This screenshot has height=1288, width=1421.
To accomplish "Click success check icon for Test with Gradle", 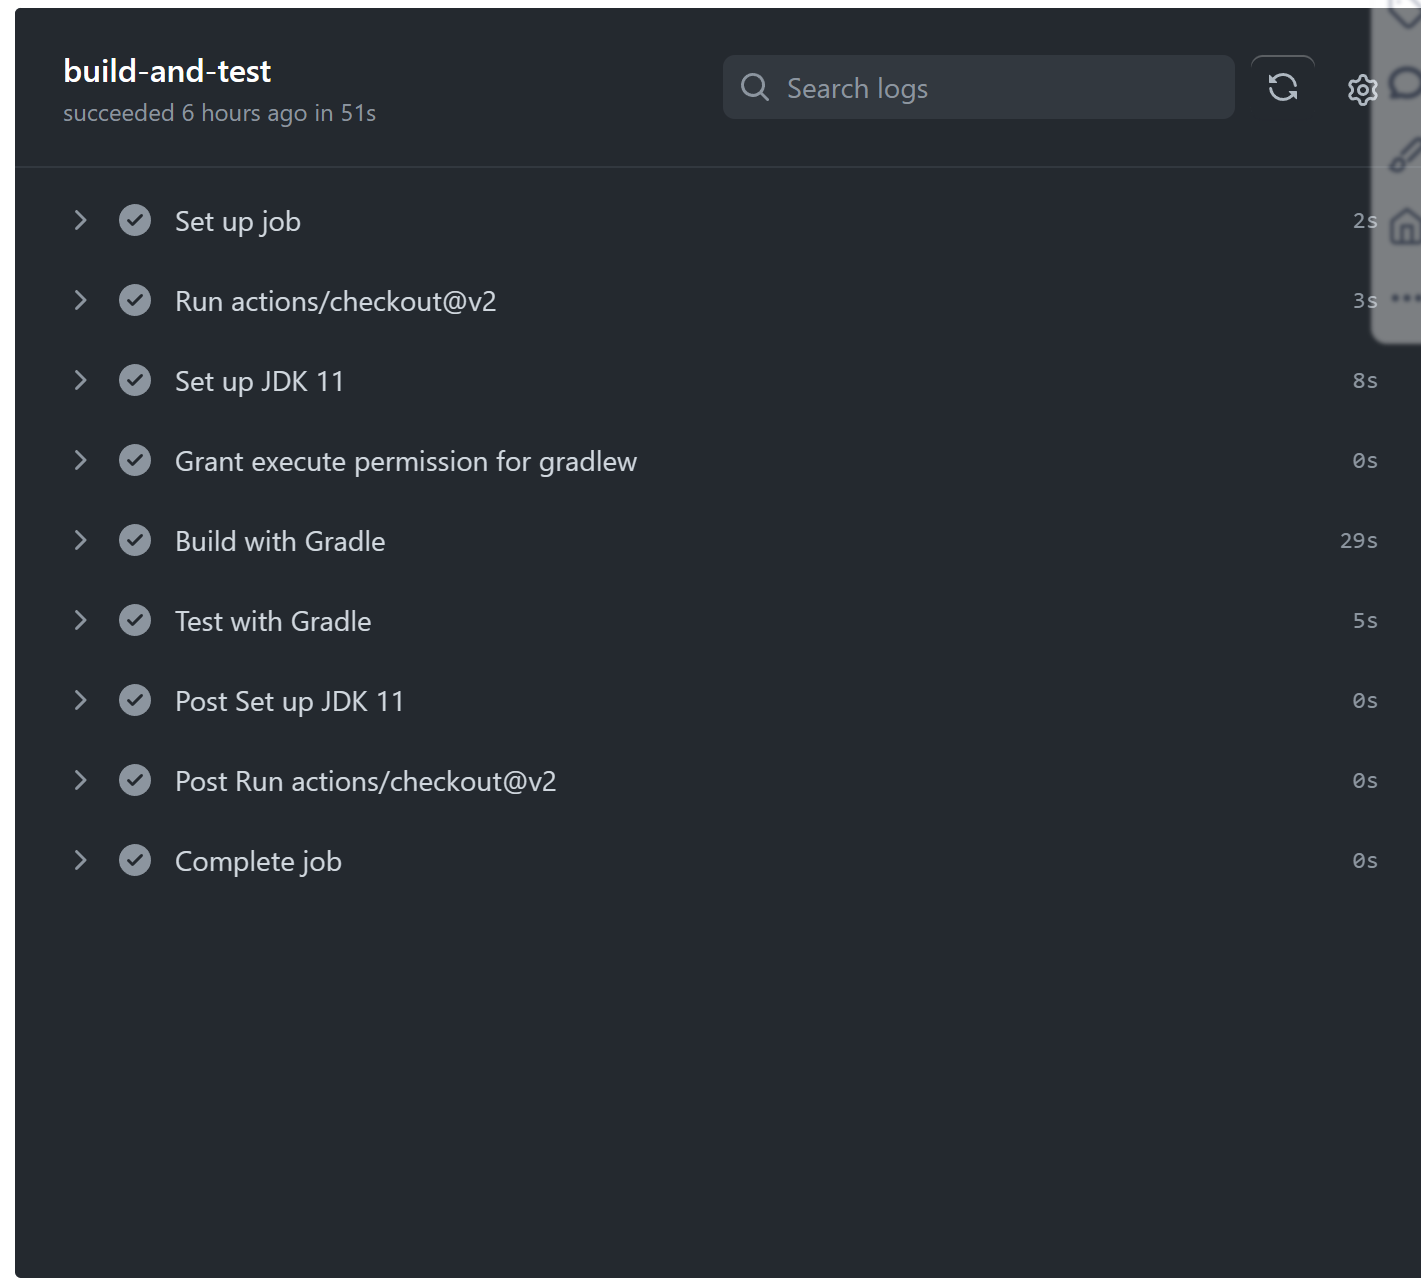I will [135, 621].
